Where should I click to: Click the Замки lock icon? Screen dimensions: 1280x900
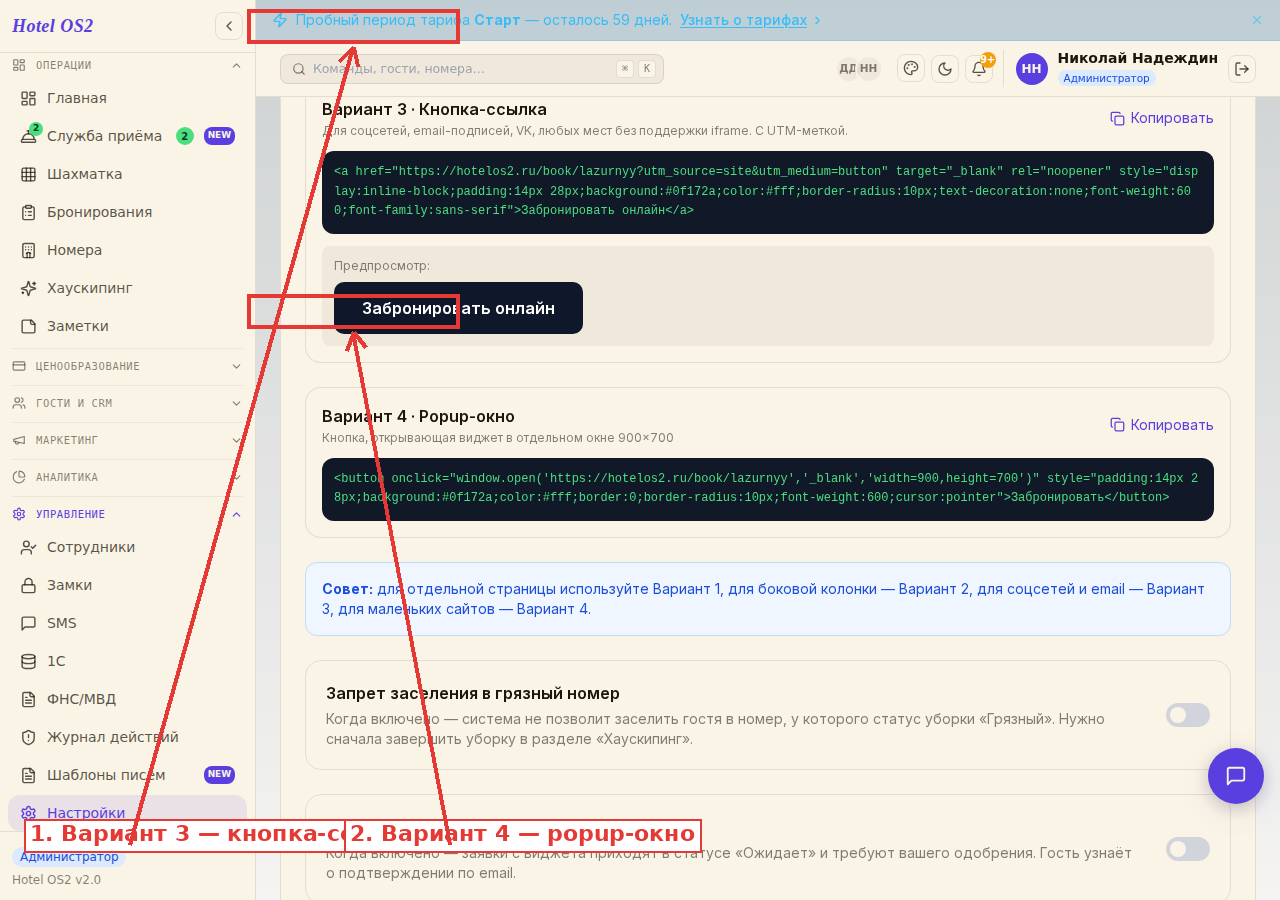pyautogui.click(x=28, y=585)
